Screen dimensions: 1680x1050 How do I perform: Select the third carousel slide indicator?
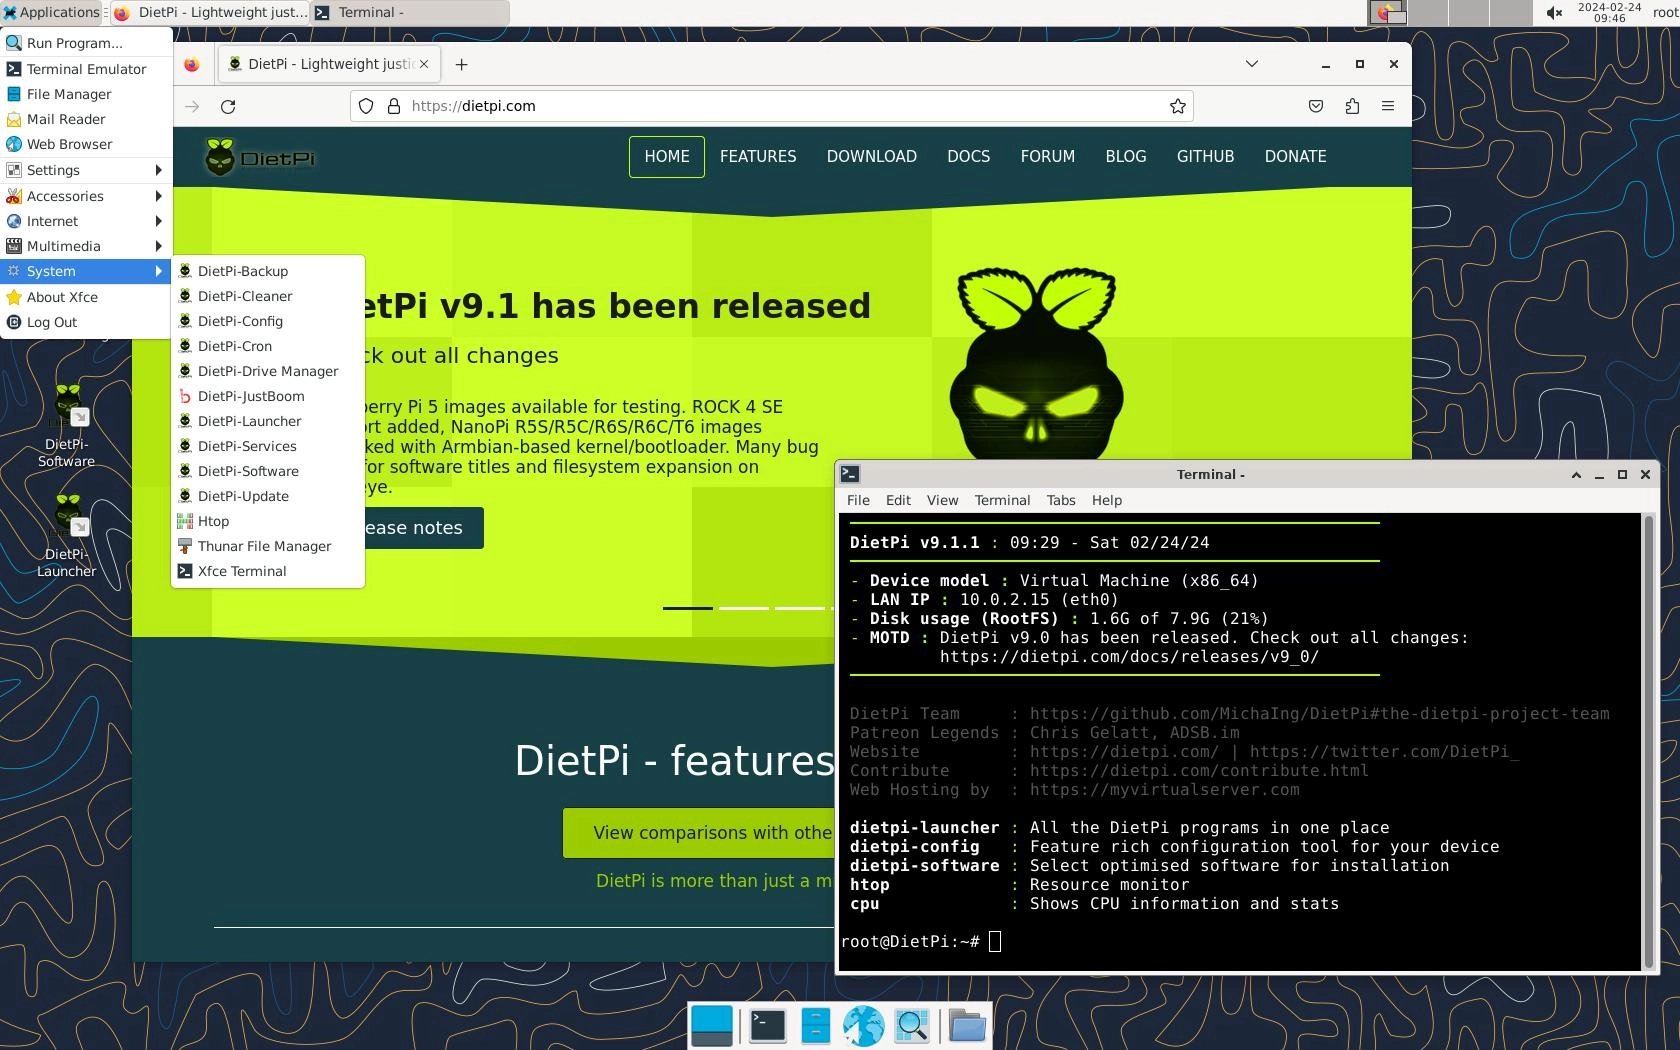point(800,608)
